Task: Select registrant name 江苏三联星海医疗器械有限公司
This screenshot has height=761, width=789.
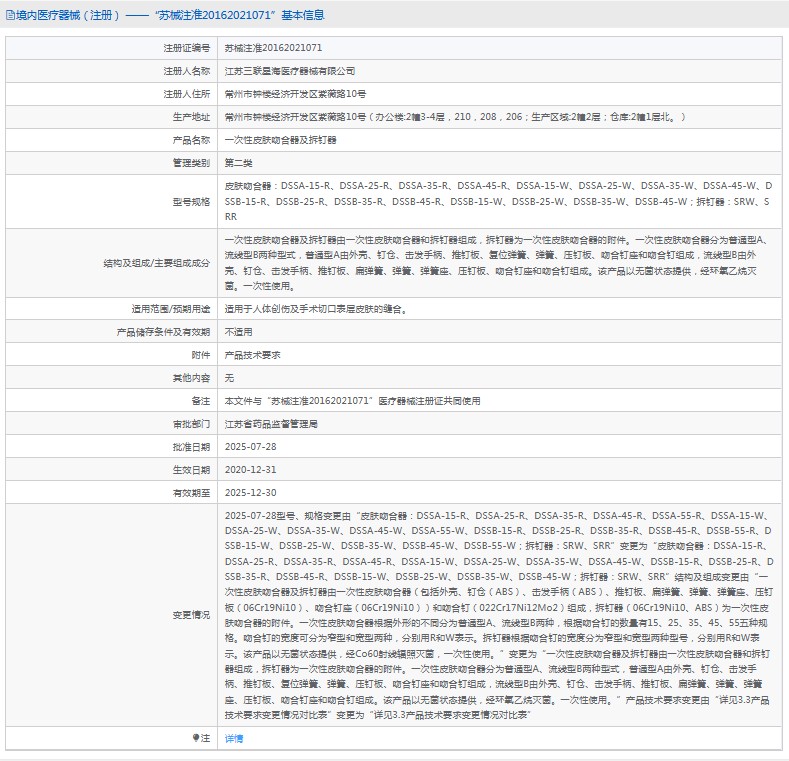Action: pos(290,71)
